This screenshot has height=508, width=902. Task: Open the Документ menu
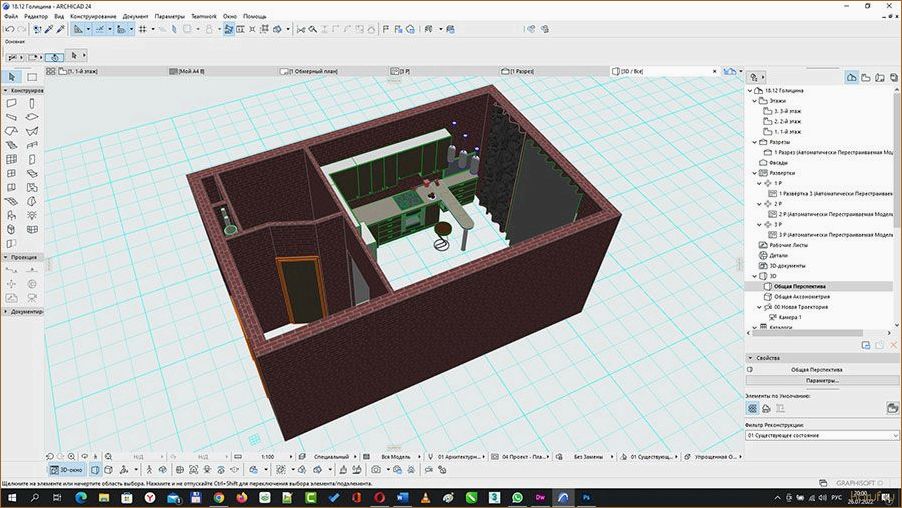coord(135,16)
